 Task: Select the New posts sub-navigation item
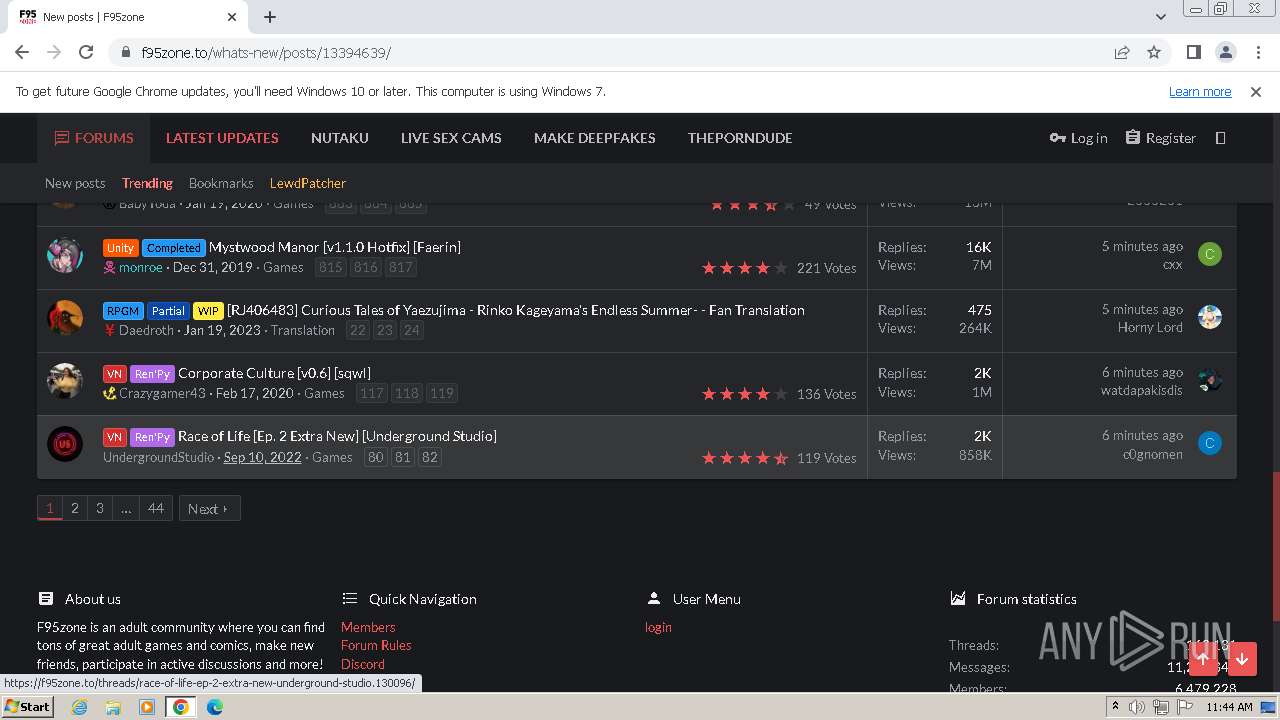tap(75, 183)
